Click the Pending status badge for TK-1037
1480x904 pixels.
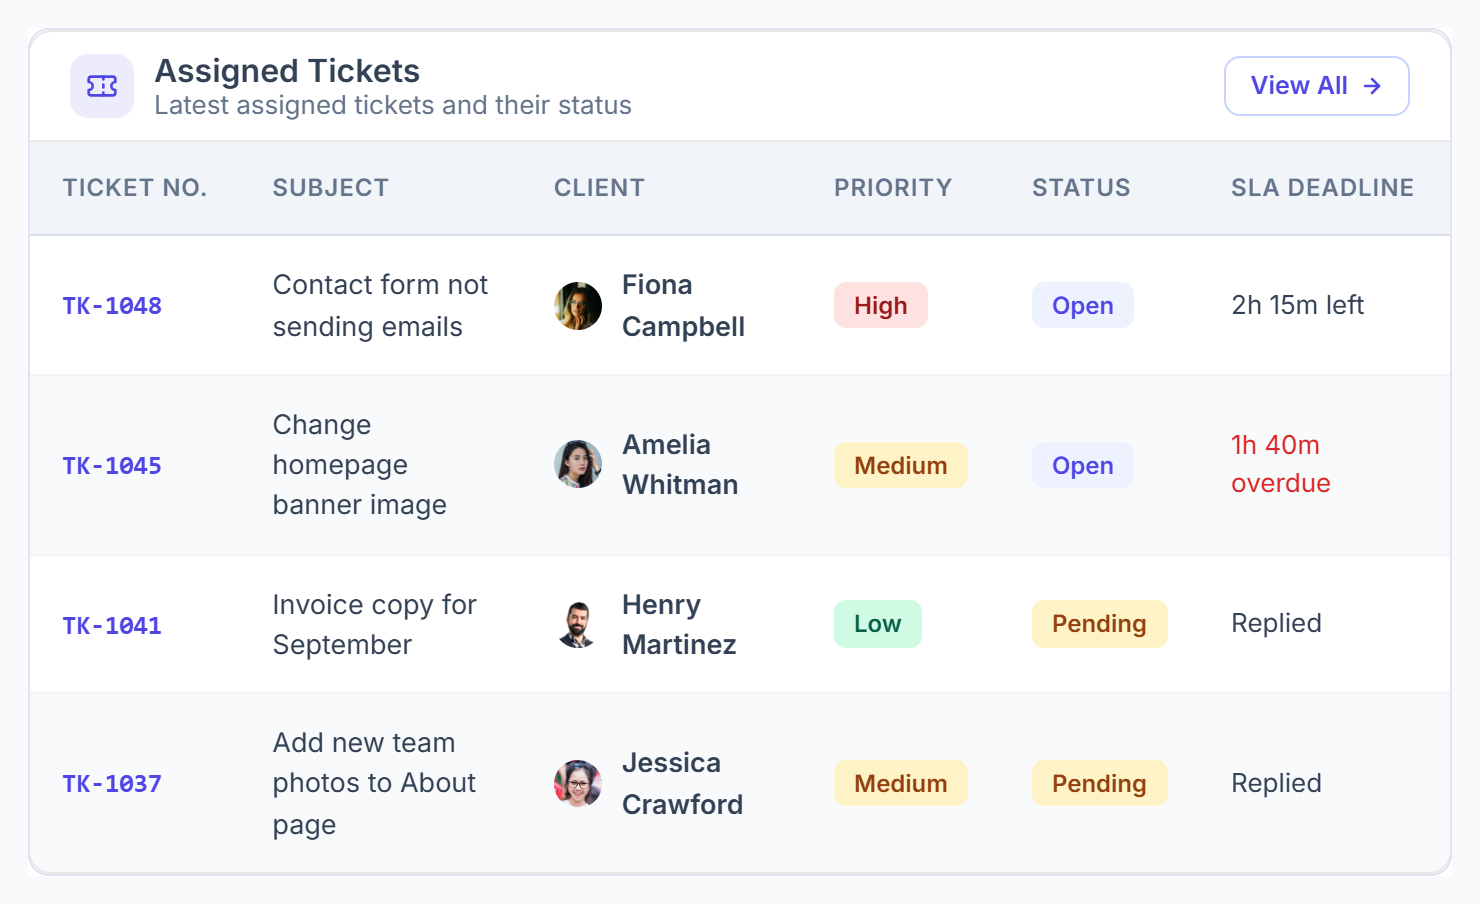click(1100, 783)
